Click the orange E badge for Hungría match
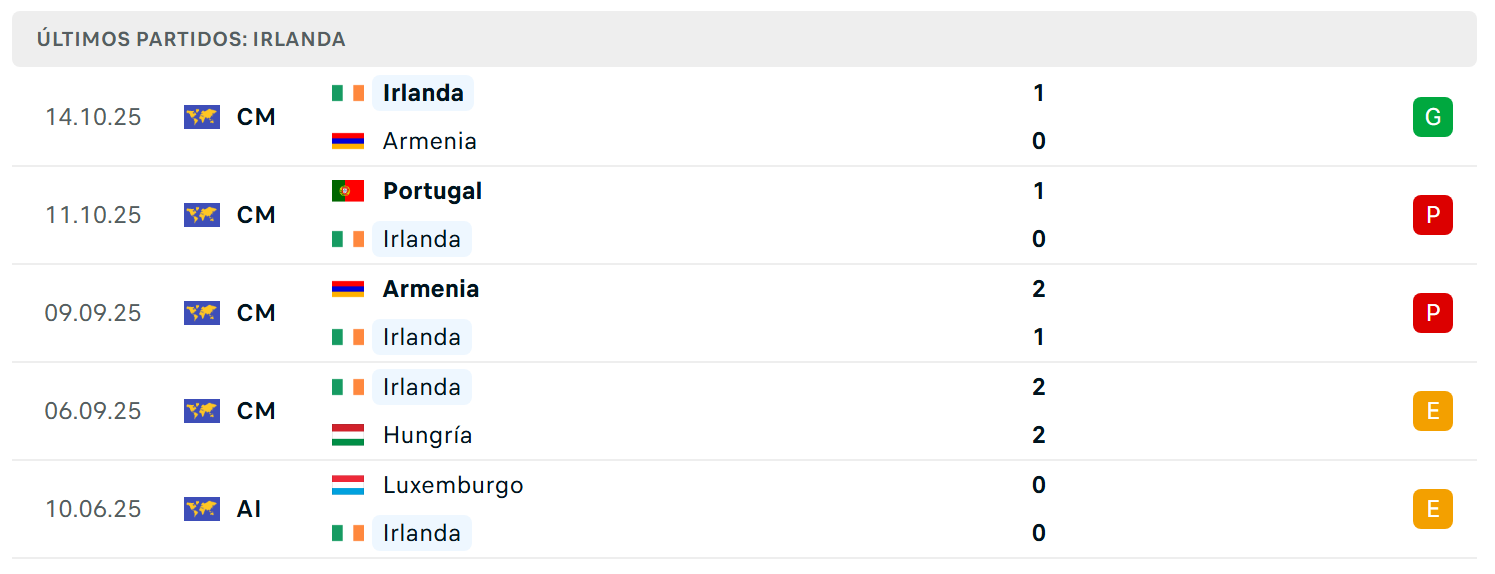The image size is (1495, 574). coord(1432,411)
